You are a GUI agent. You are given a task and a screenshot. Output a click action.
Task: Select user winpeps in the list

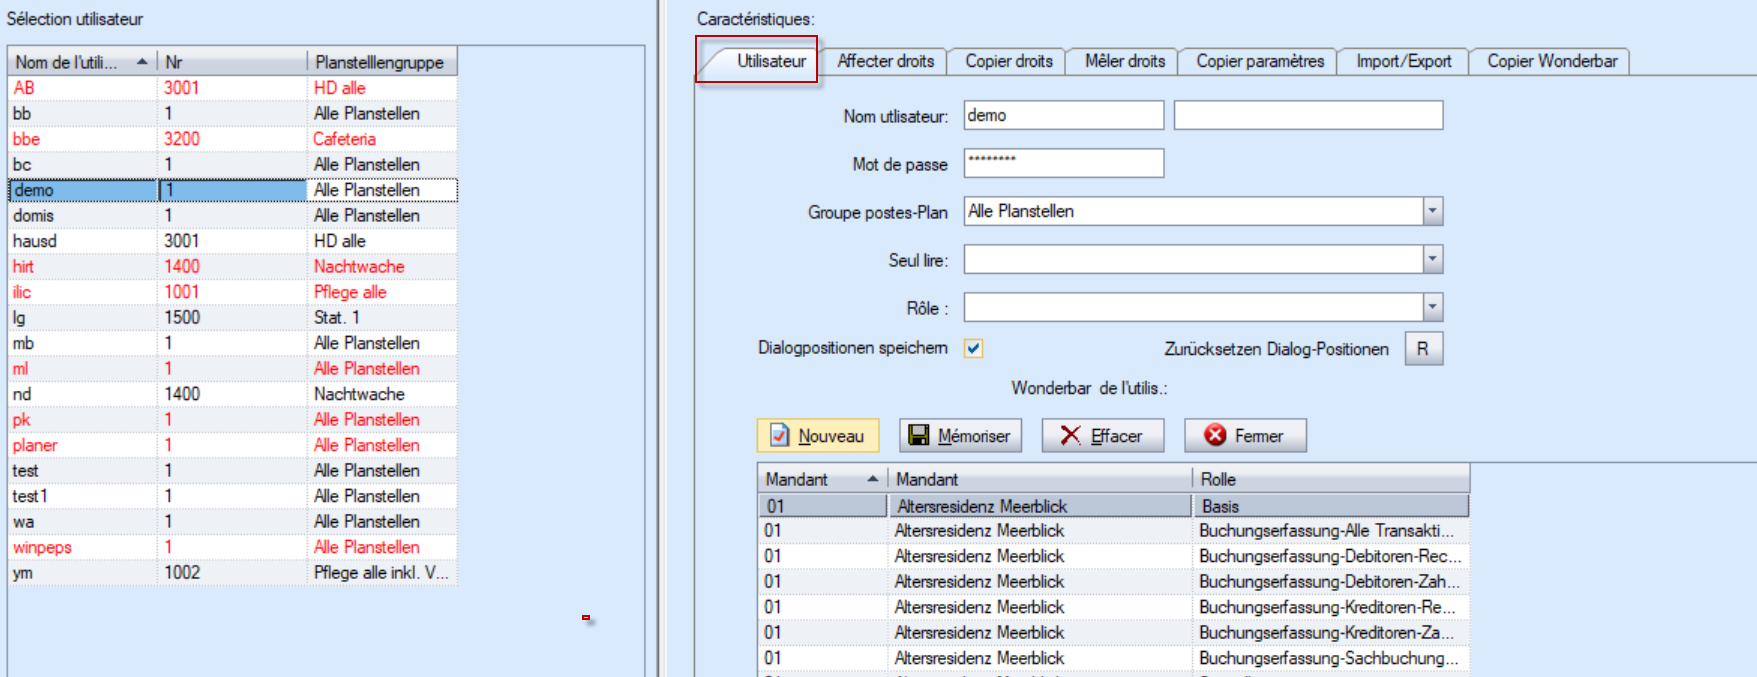pos(232,547)
